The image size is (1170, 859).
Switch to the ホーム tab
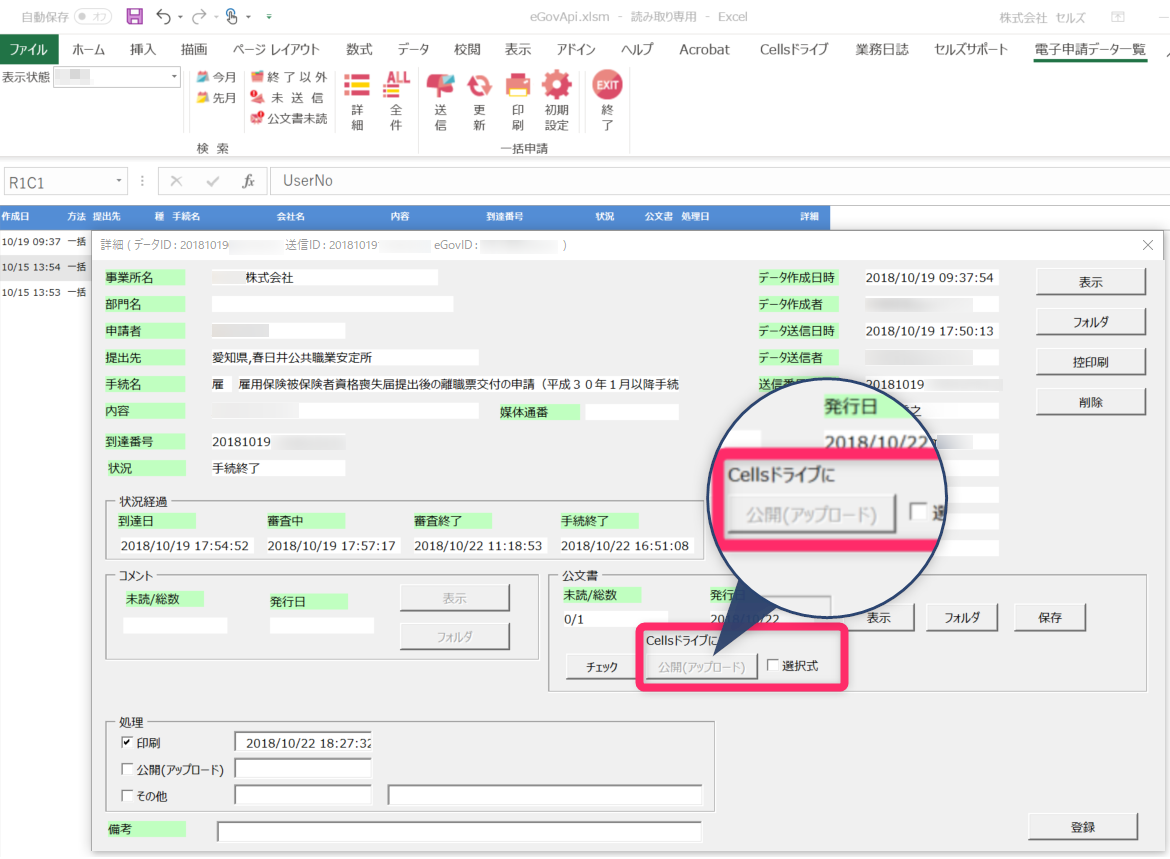pyautogui.click(x=88, y=49)
